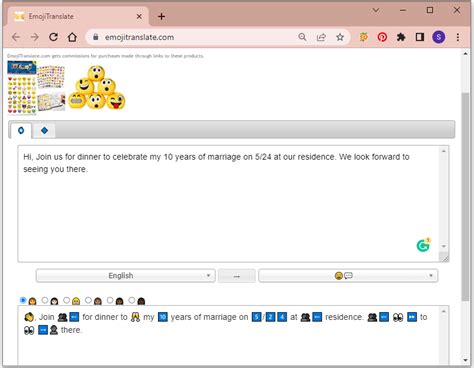Select the fourth medium skin tone radio
This screenshot has width=474, height=368.
[x=88, y=300]
